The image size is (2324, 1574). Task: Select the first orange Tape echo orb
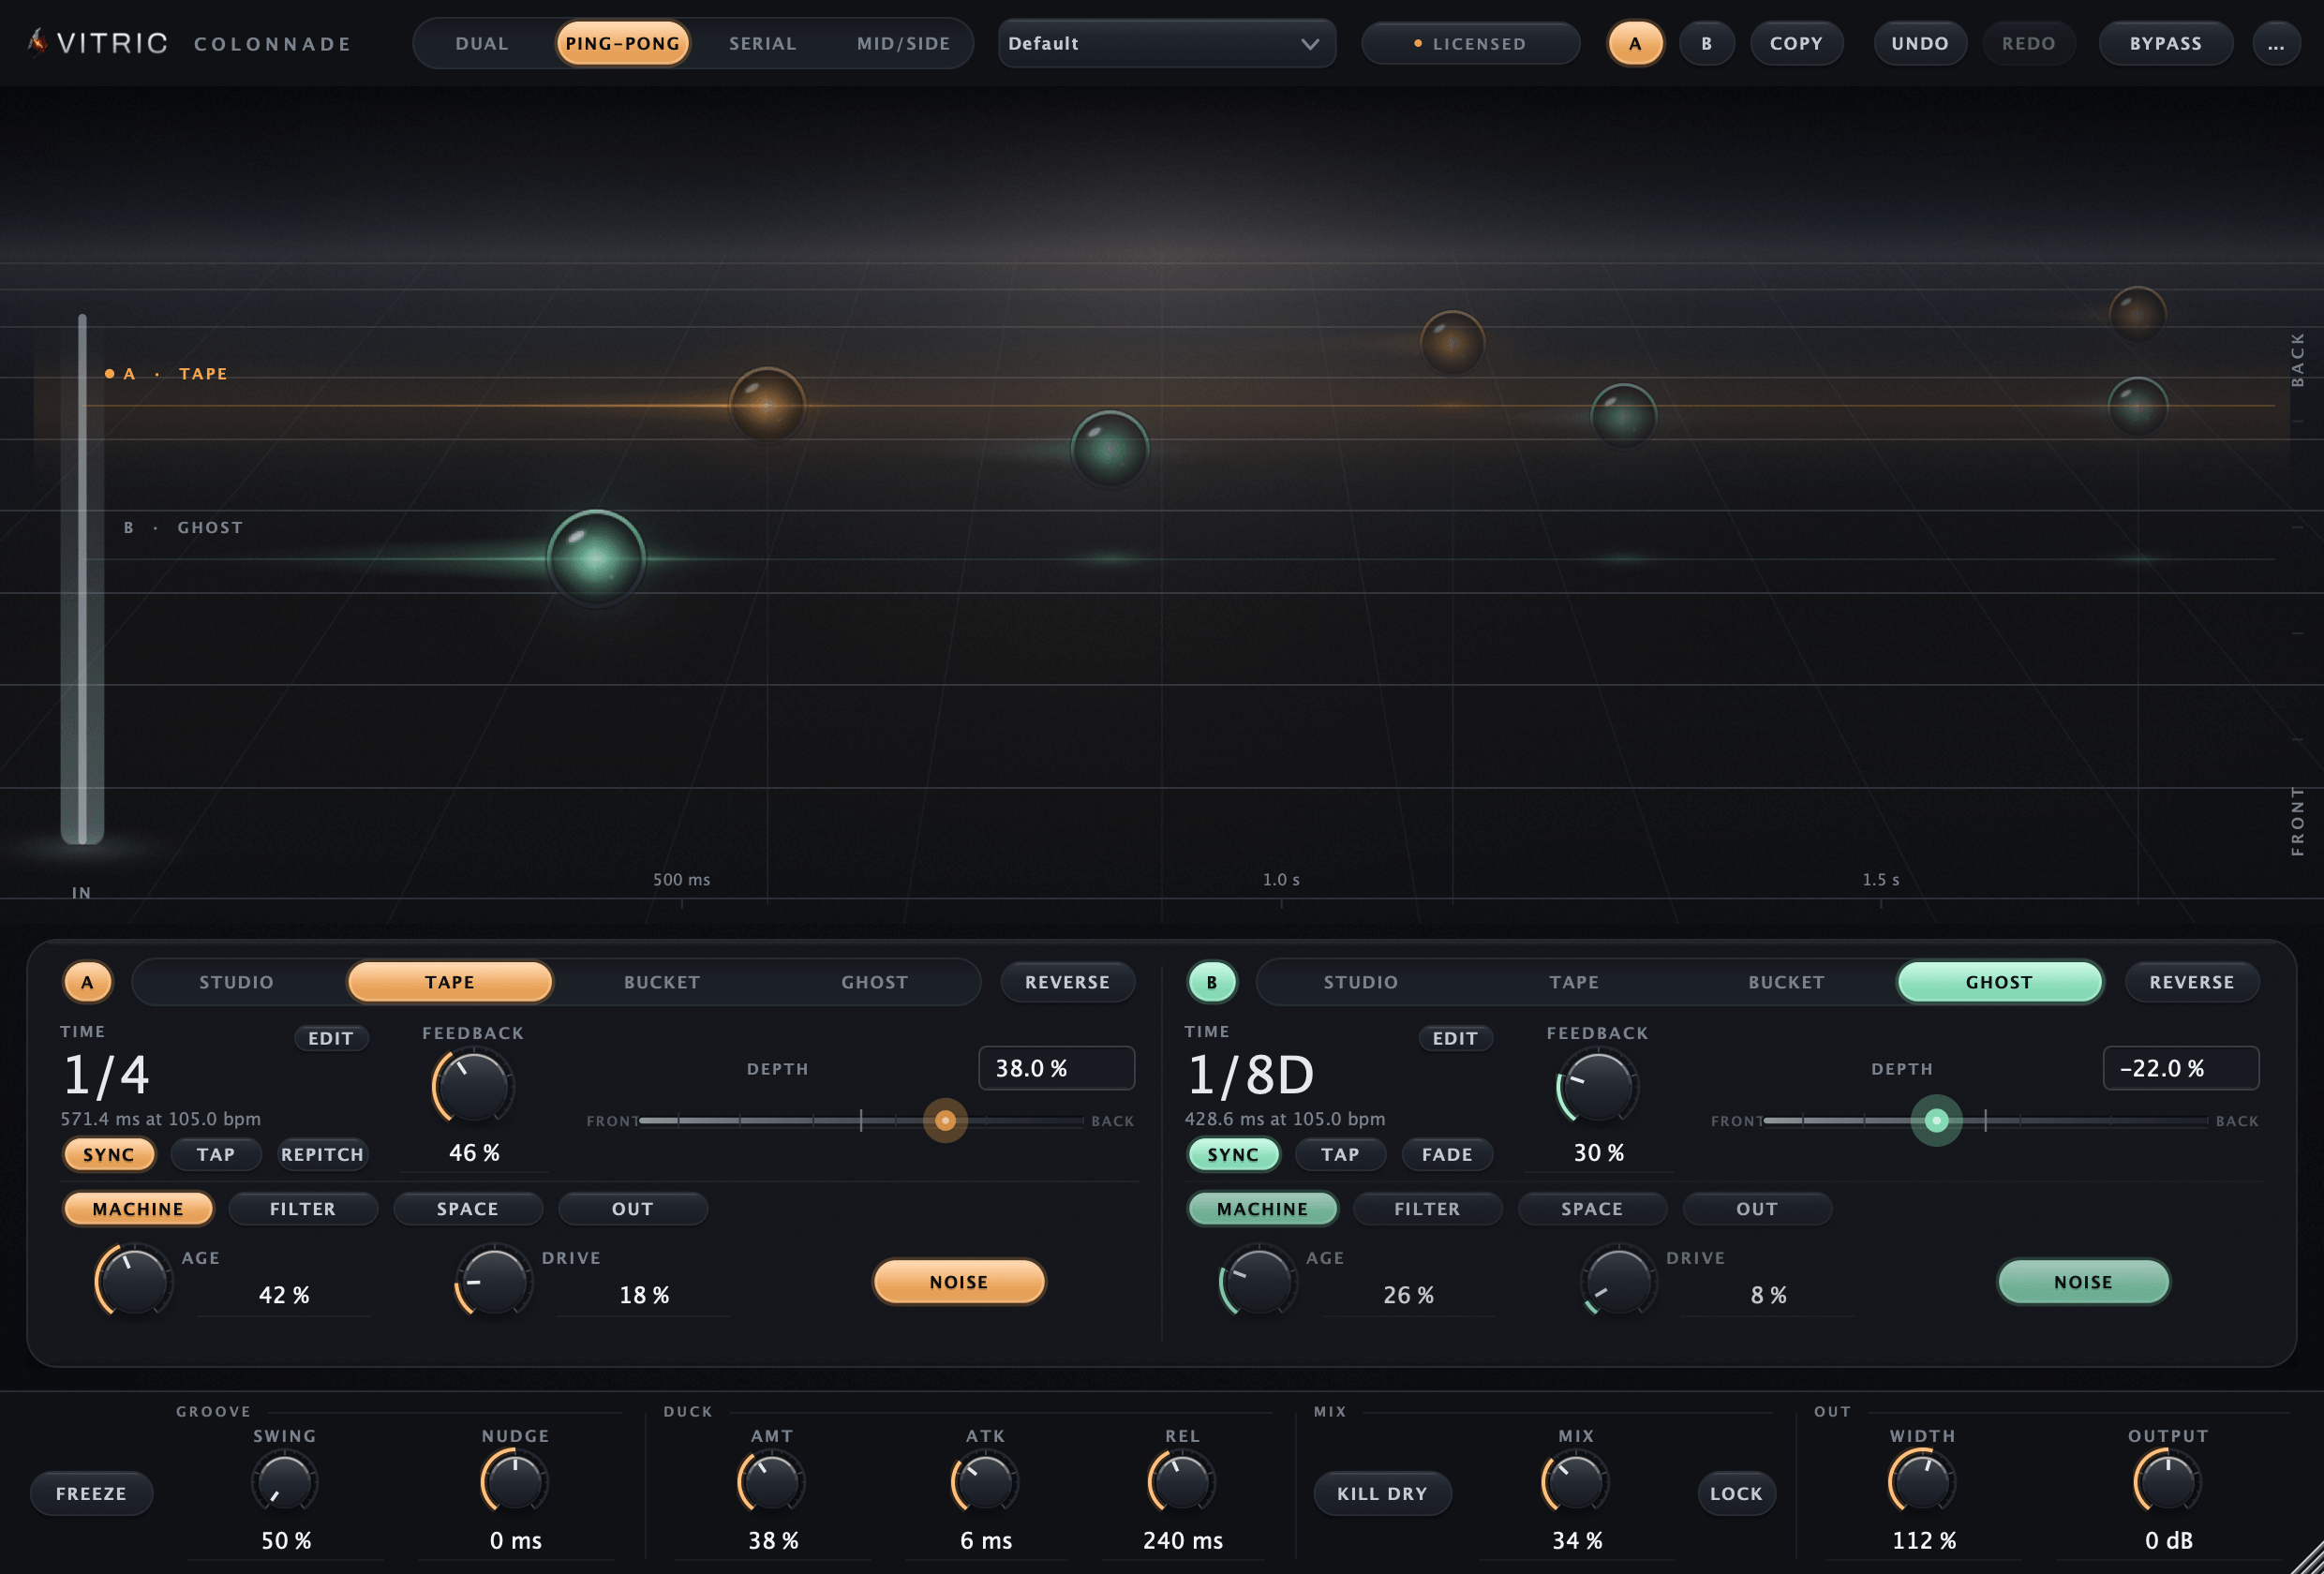[767, 405]
